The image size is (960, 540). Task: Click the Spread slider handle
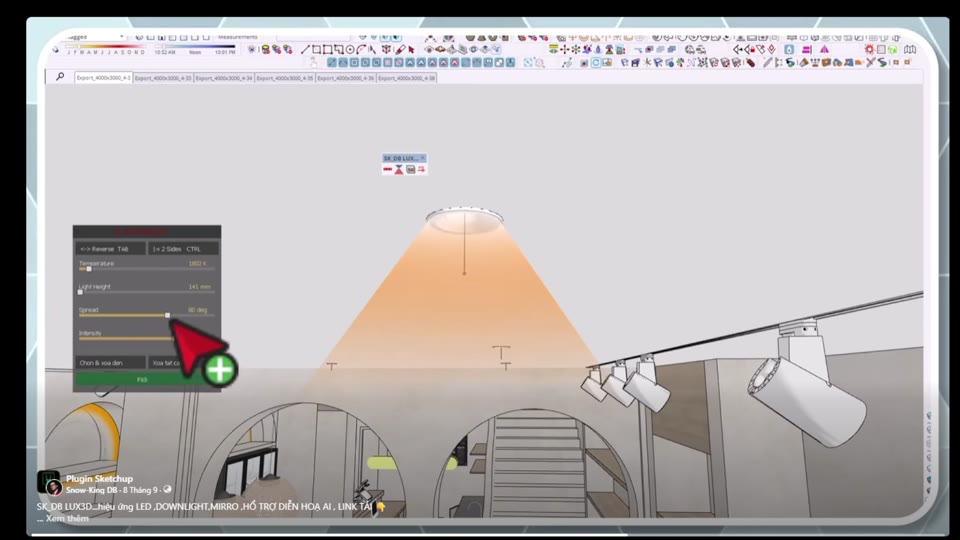click(x=167, y=315)
